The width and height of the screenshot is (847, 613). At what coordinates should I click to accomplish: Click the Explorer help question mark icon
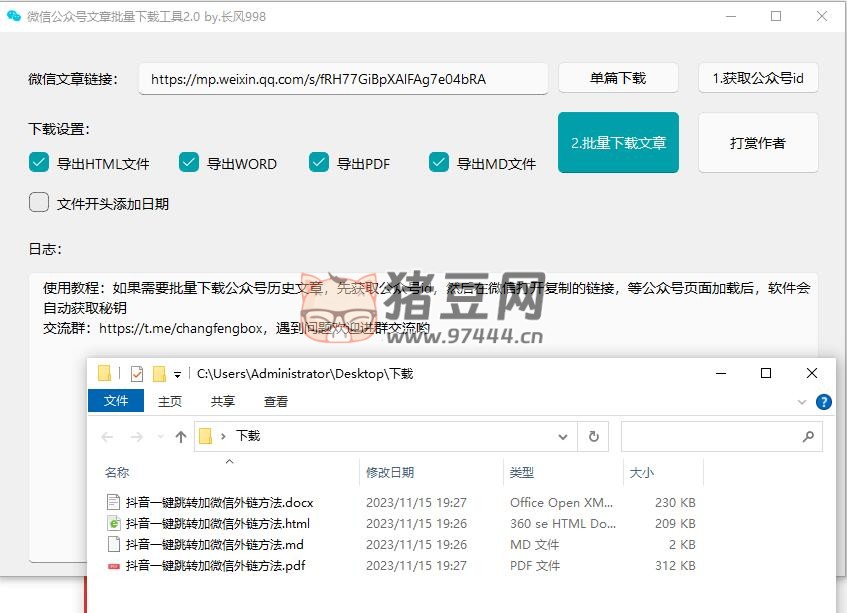click(x=824, y=402)
